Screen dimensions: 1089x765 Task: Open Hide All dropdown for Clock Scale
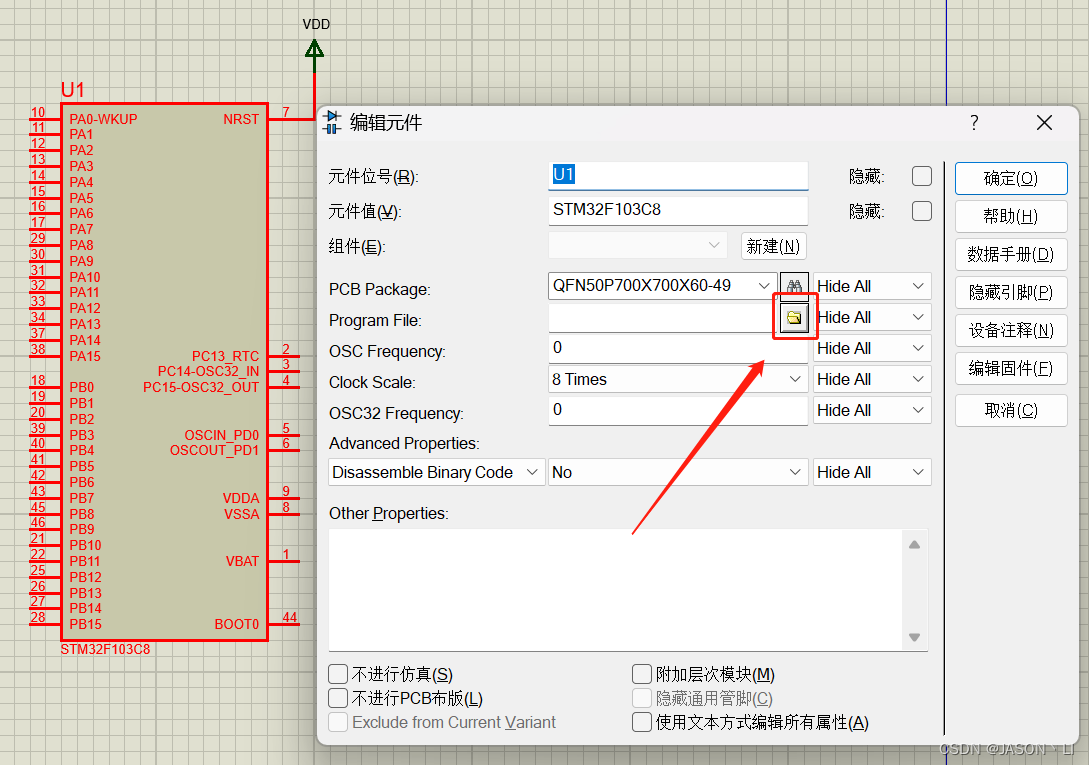point(872,379)
